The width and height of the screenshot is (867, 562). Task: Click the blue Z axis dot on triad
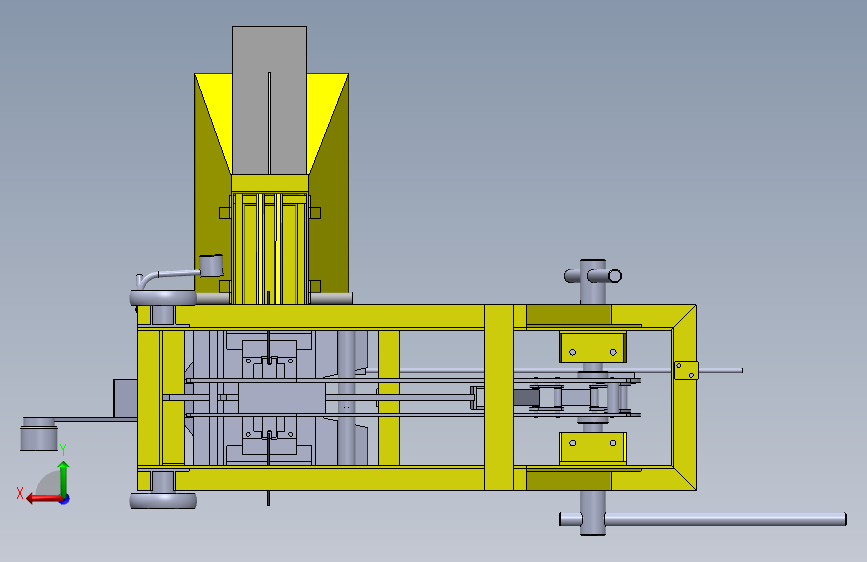click(x=65, y=499)
